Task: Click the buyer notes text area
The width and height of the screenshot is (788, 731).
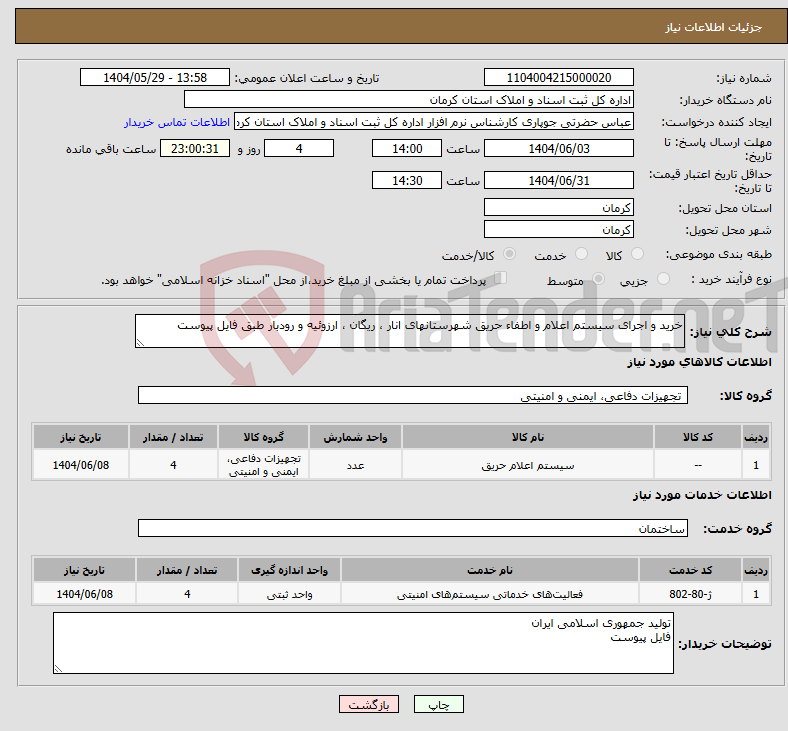Action: pyautogui.click(x=363, y=643)
